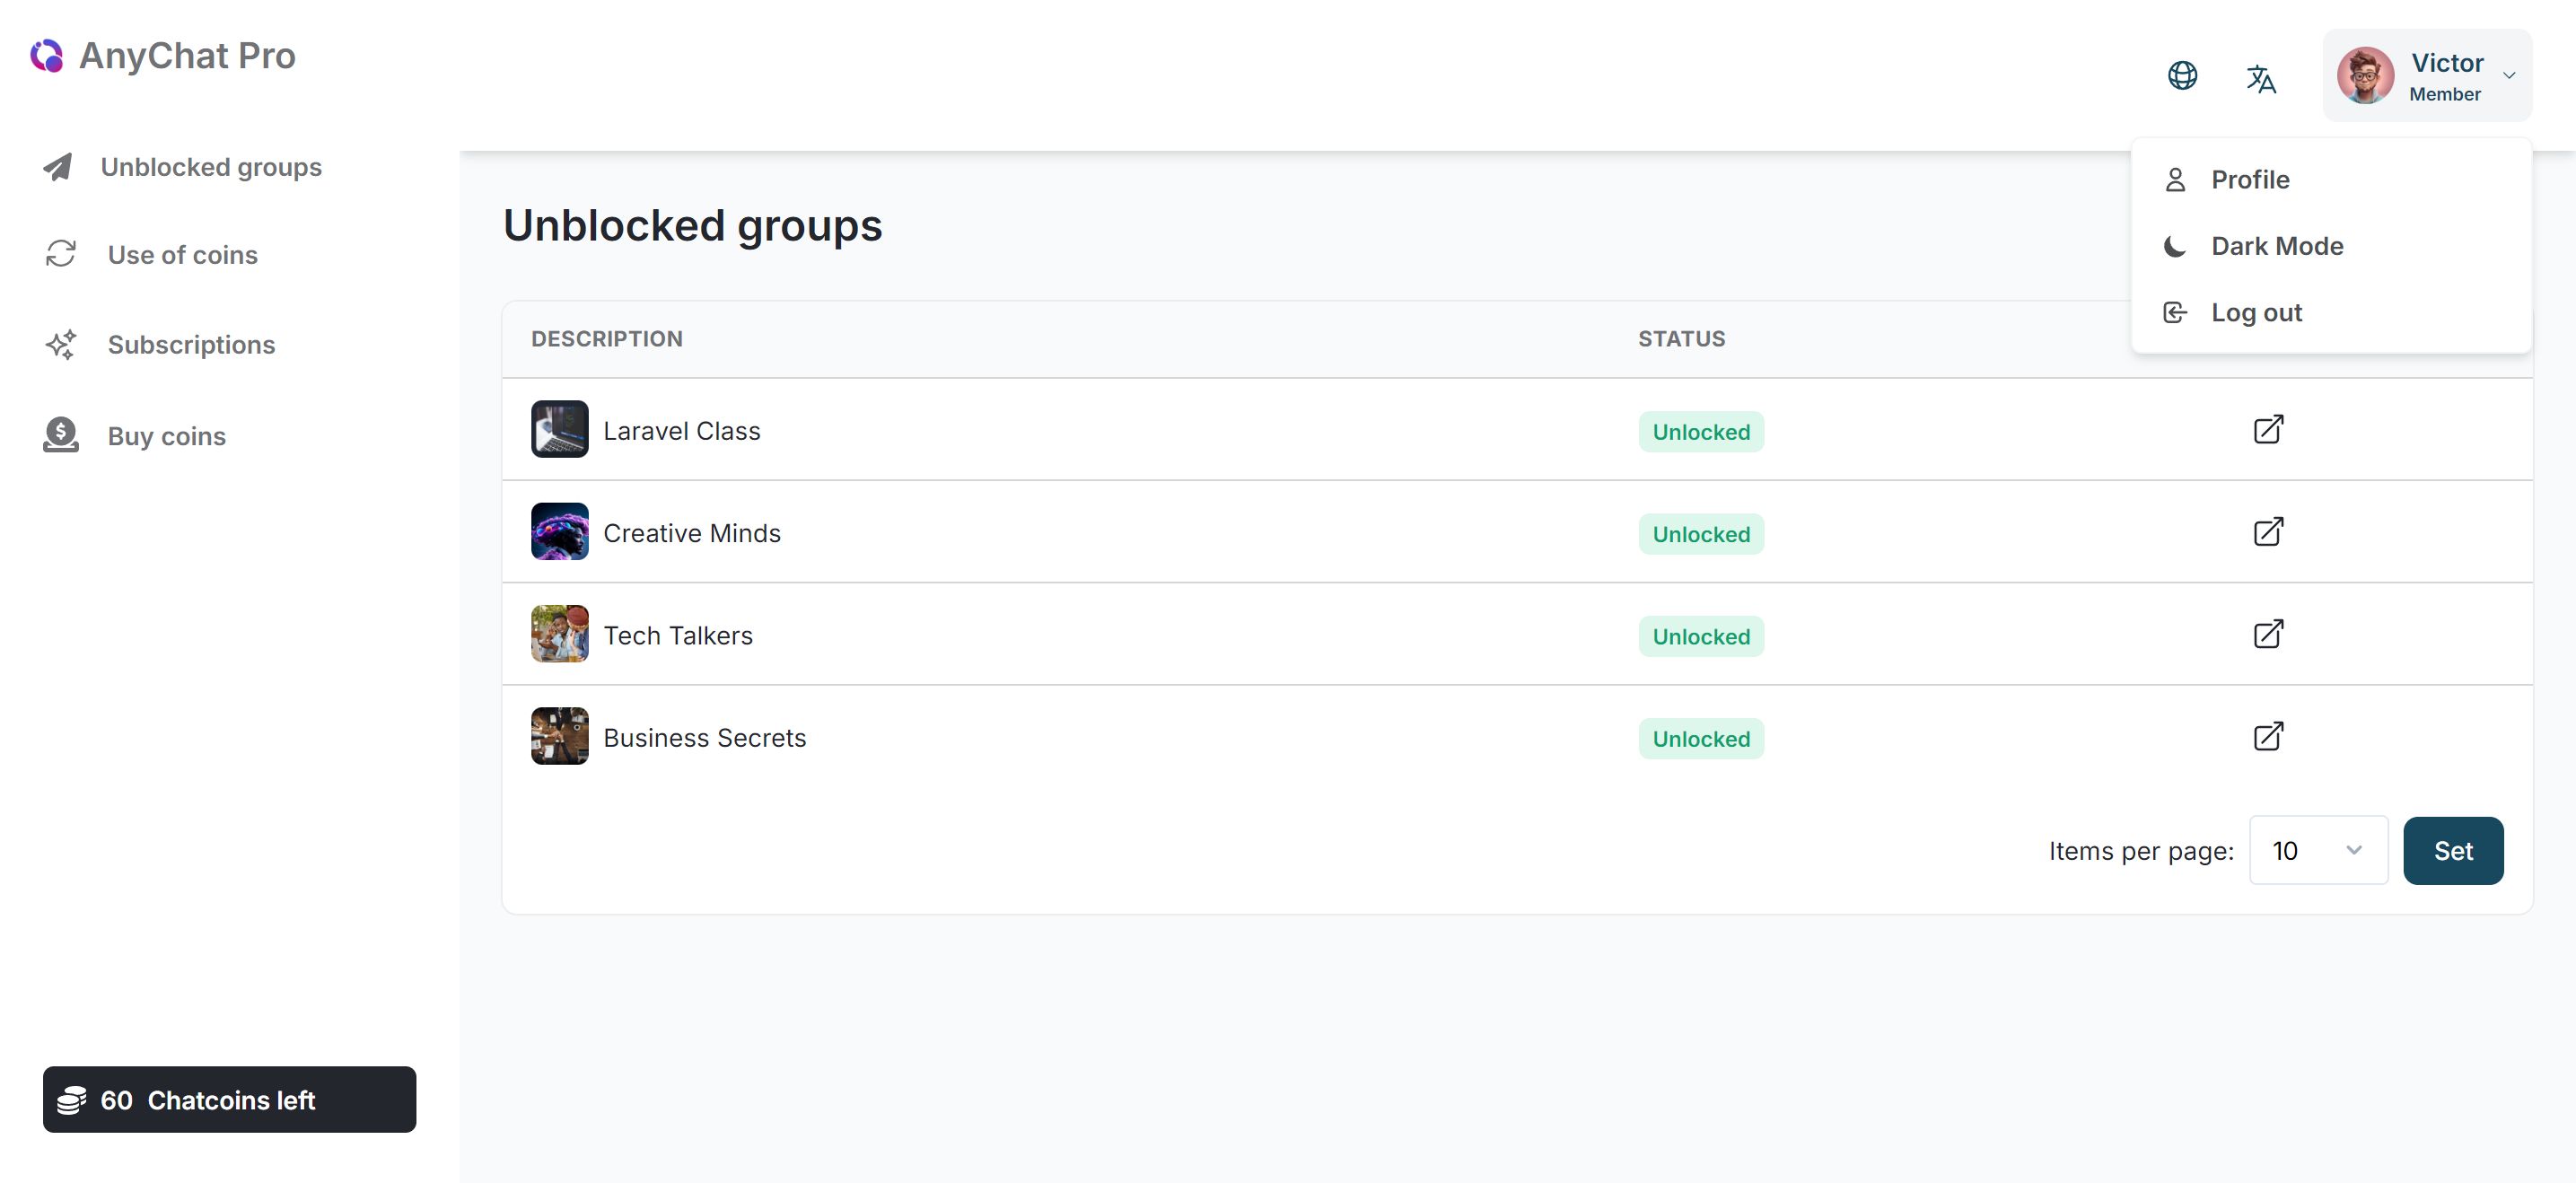
Task: Choose Log out from the menu
Action: (2255, 313)
